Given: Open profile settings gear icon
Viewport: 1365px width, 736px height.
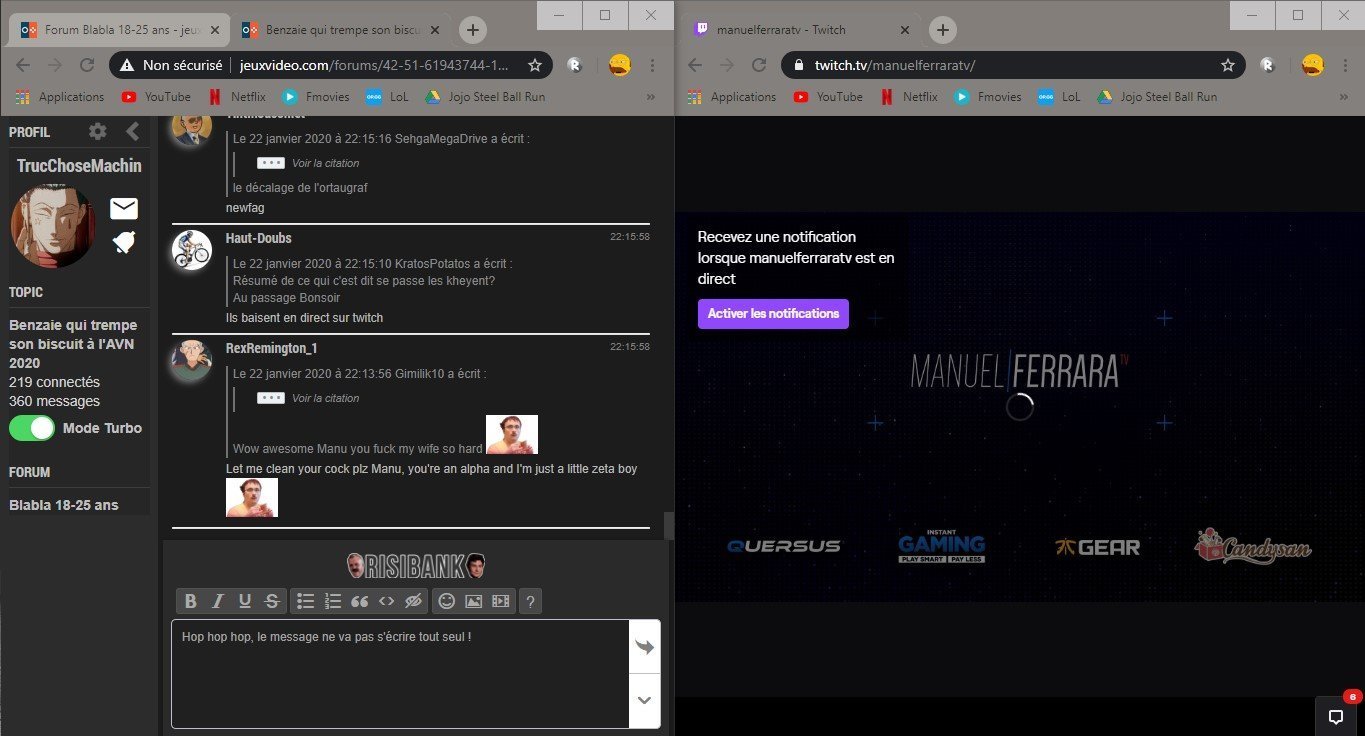Looking at the screenshot, I should click(97, 131).
